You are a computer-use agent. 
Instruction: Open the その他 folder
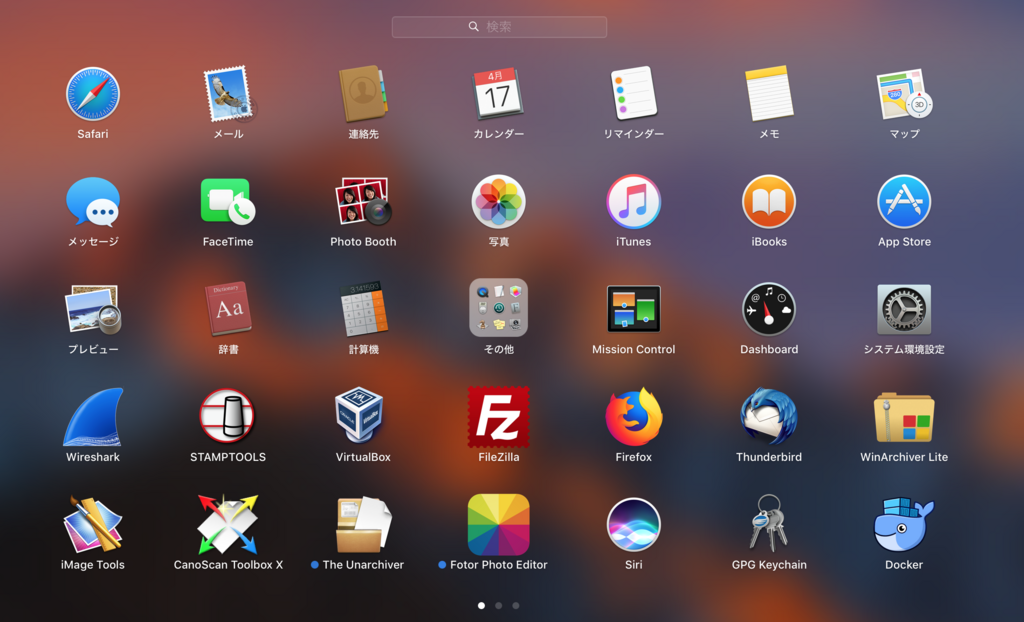tap(498, 308)
